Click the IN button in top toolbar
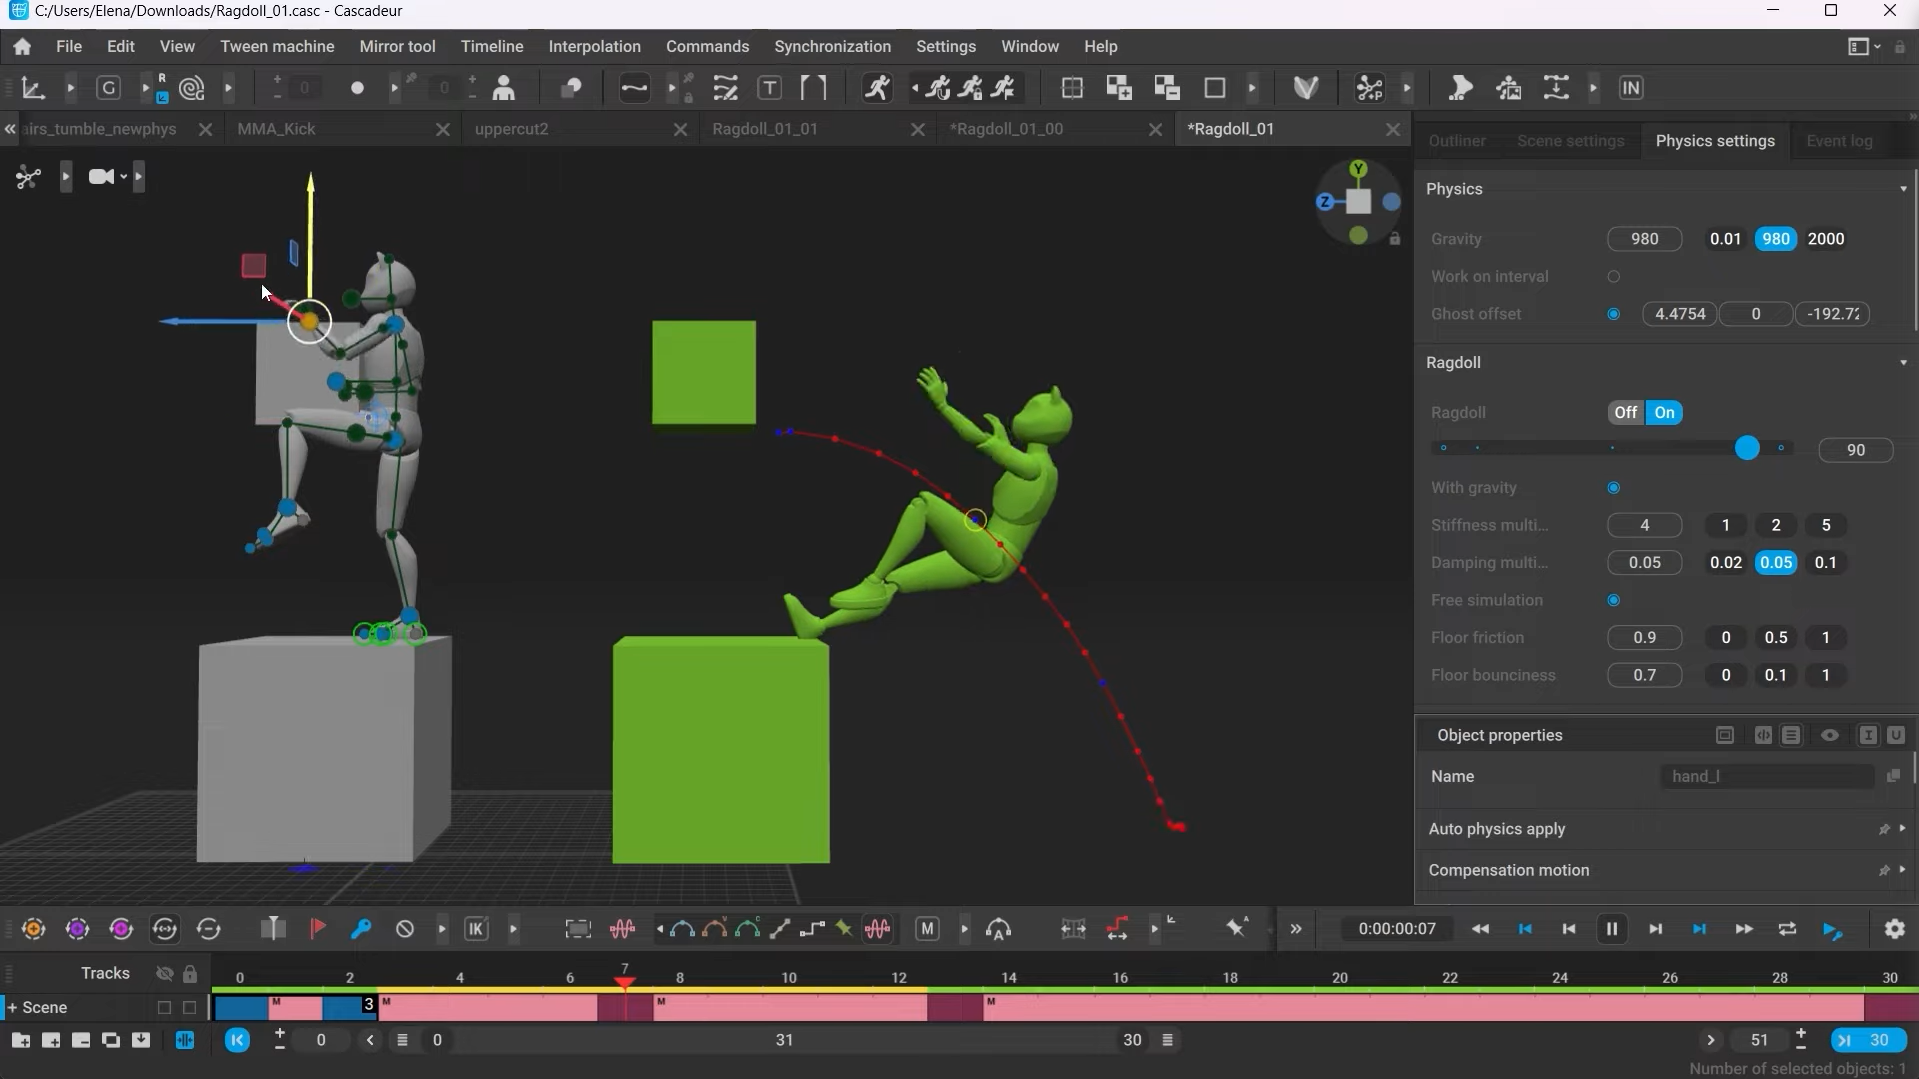 [x=1631, y=88]
